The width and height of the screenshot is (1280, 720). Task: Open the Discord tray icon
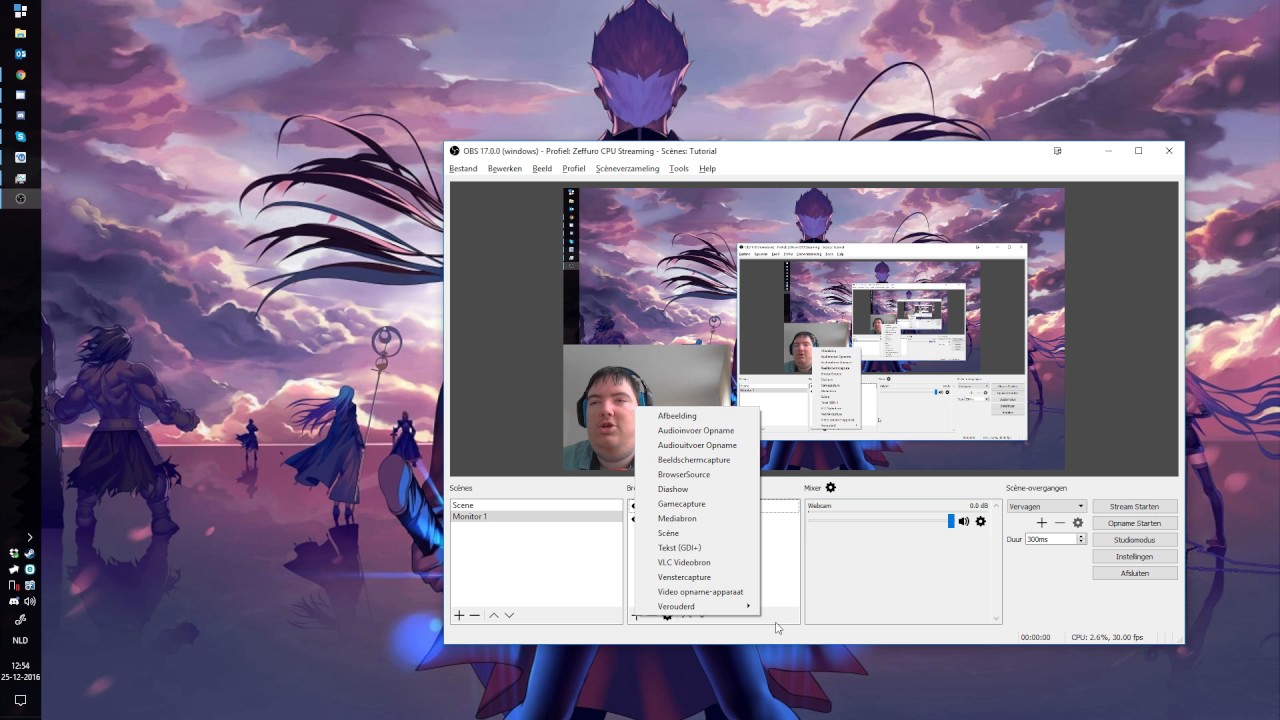tap(14, 601)
